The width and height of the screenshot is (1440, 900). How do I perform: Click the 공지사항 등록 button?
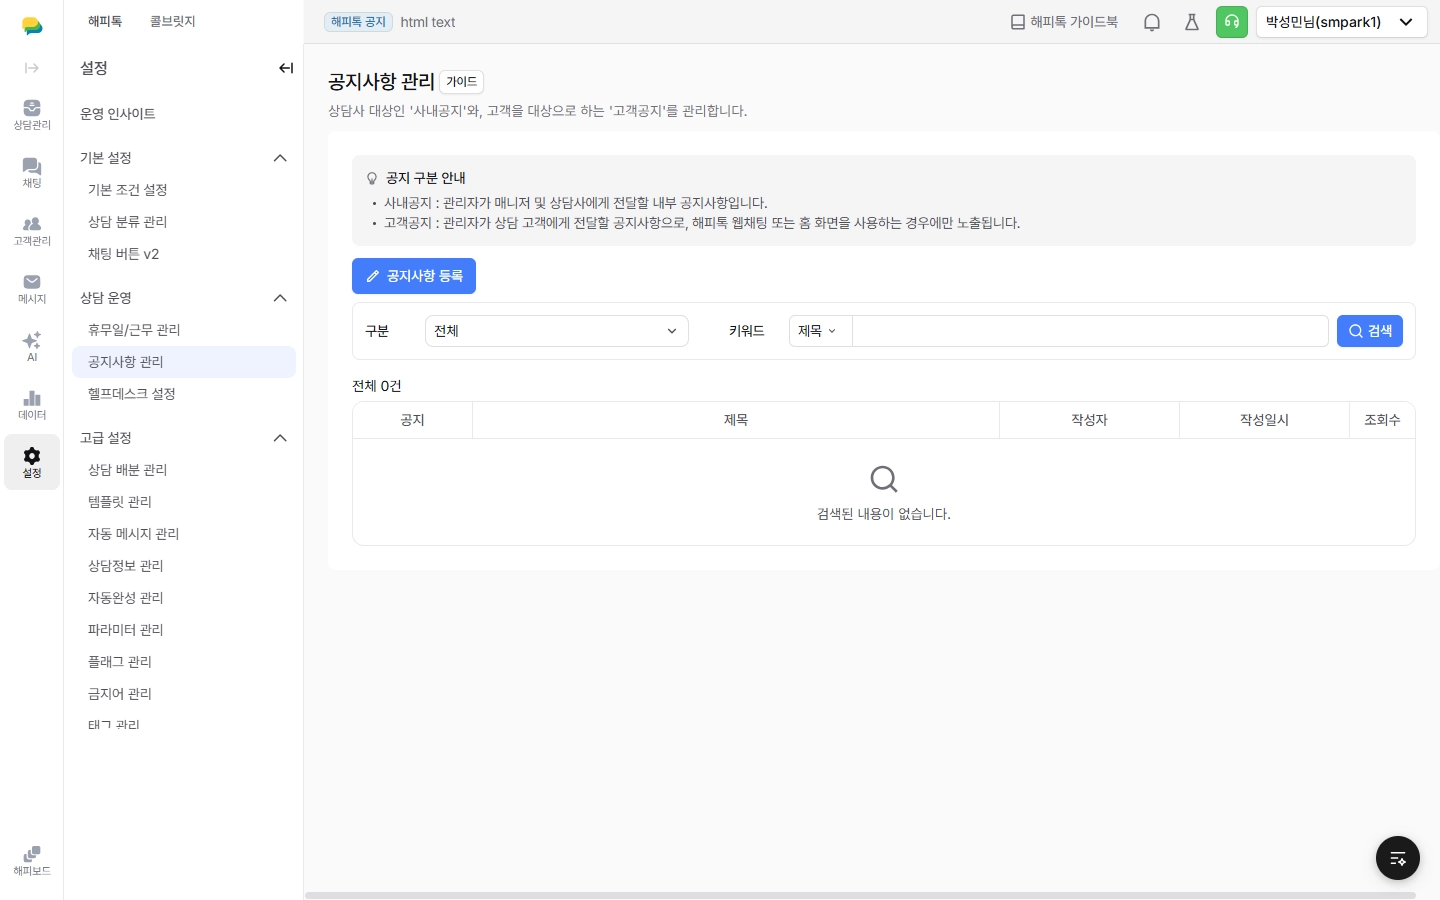414,276
